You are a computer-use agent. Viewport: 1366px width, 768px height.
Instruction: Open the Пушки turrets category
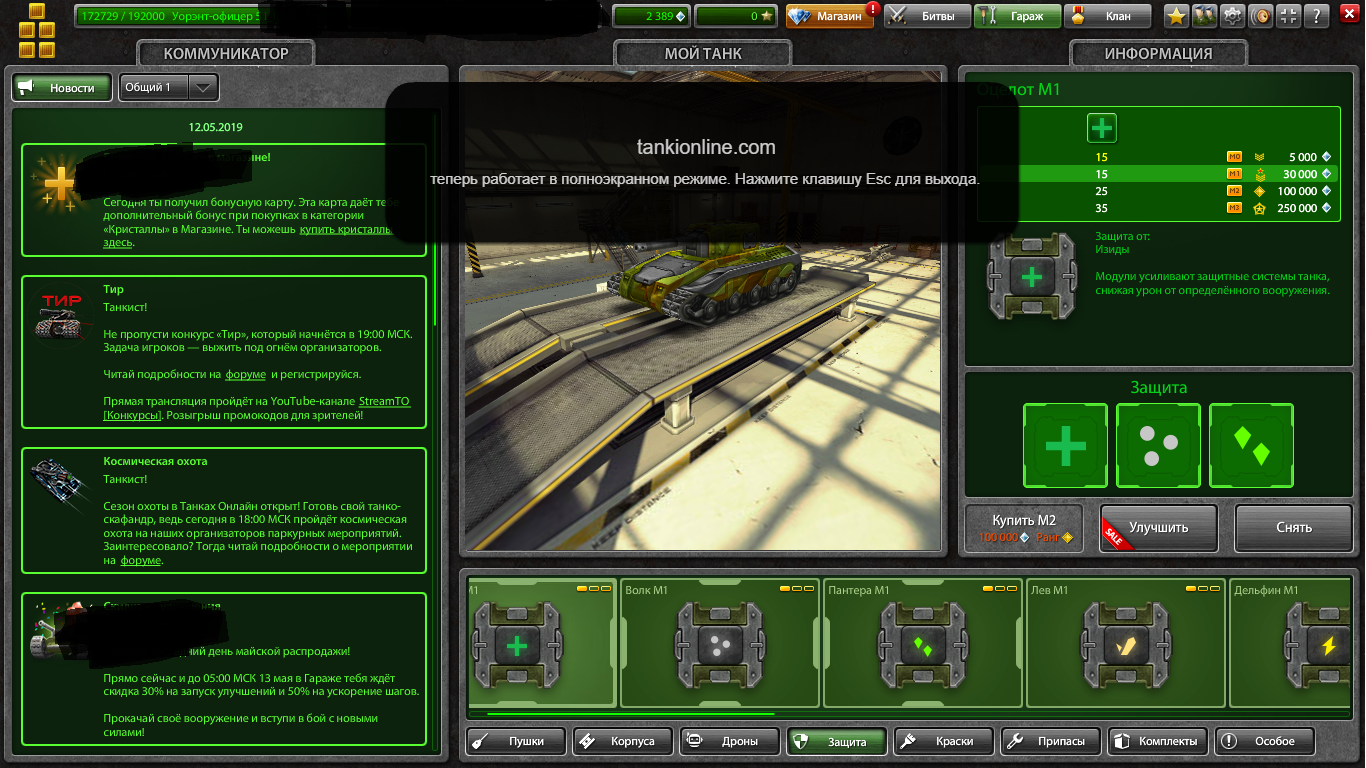515,741
